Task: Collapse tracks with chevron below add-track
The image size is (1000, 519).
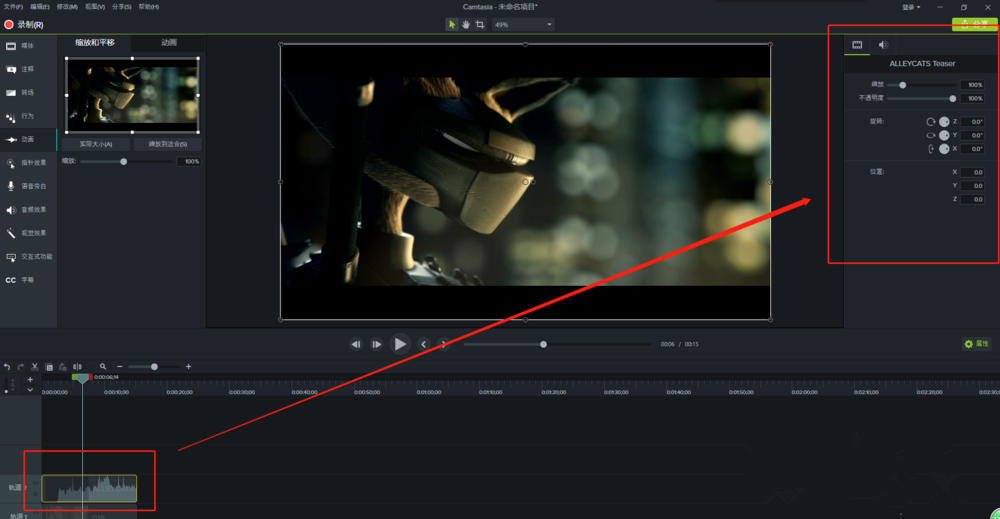Action: [x=30, y=390]
